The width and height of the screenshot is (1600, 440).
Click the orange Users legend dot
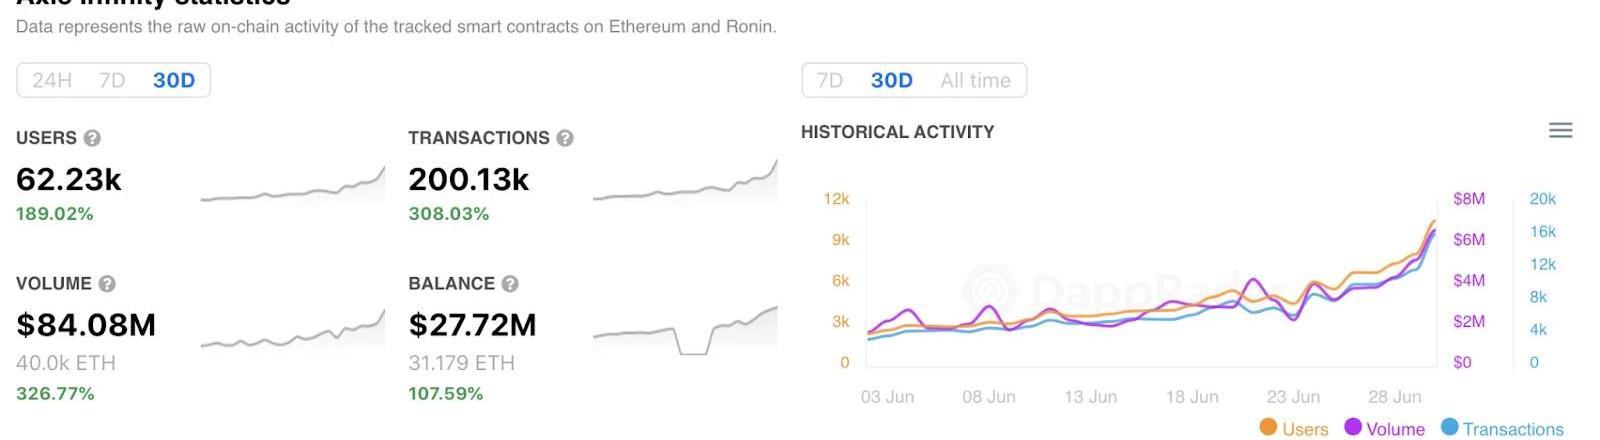pyautogui.click(x=1268, y=427)
